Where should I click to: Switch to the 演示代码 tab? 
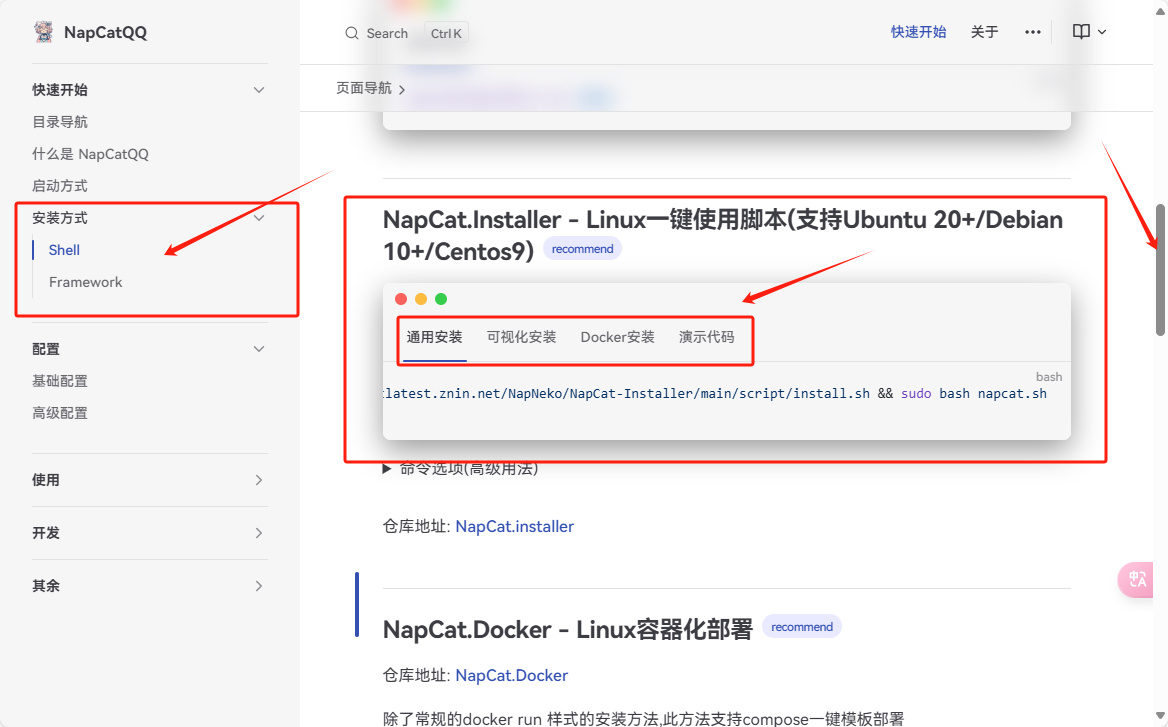click(x=706, y=337)
